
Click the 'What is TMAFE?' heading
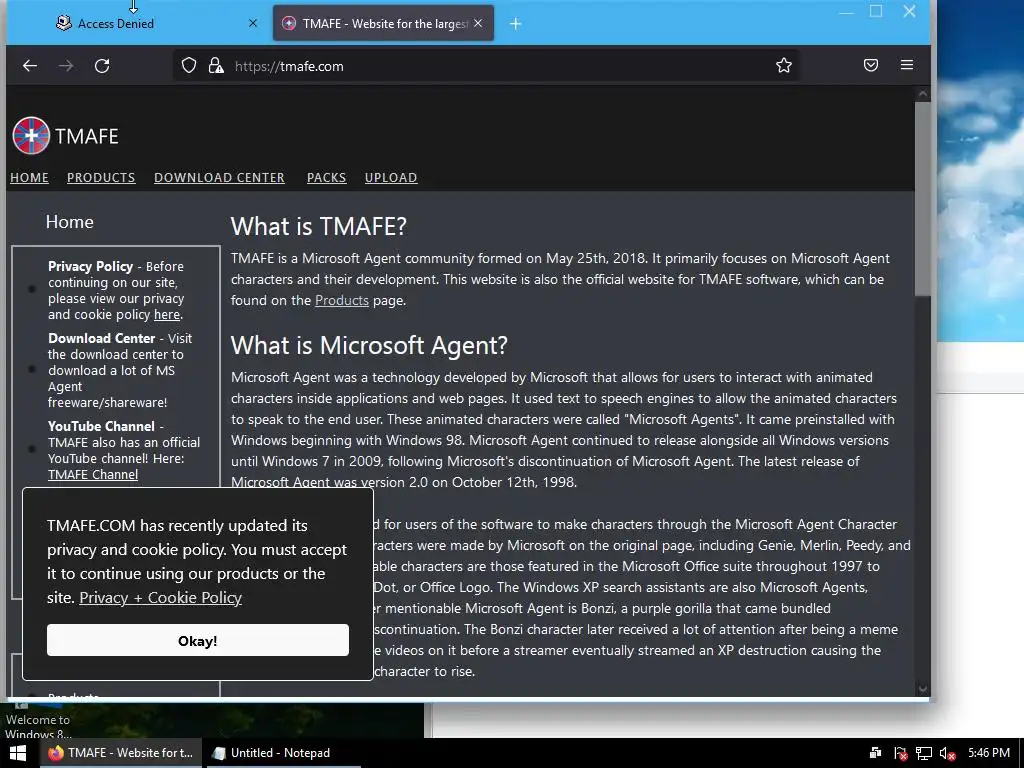coord(319,226)
